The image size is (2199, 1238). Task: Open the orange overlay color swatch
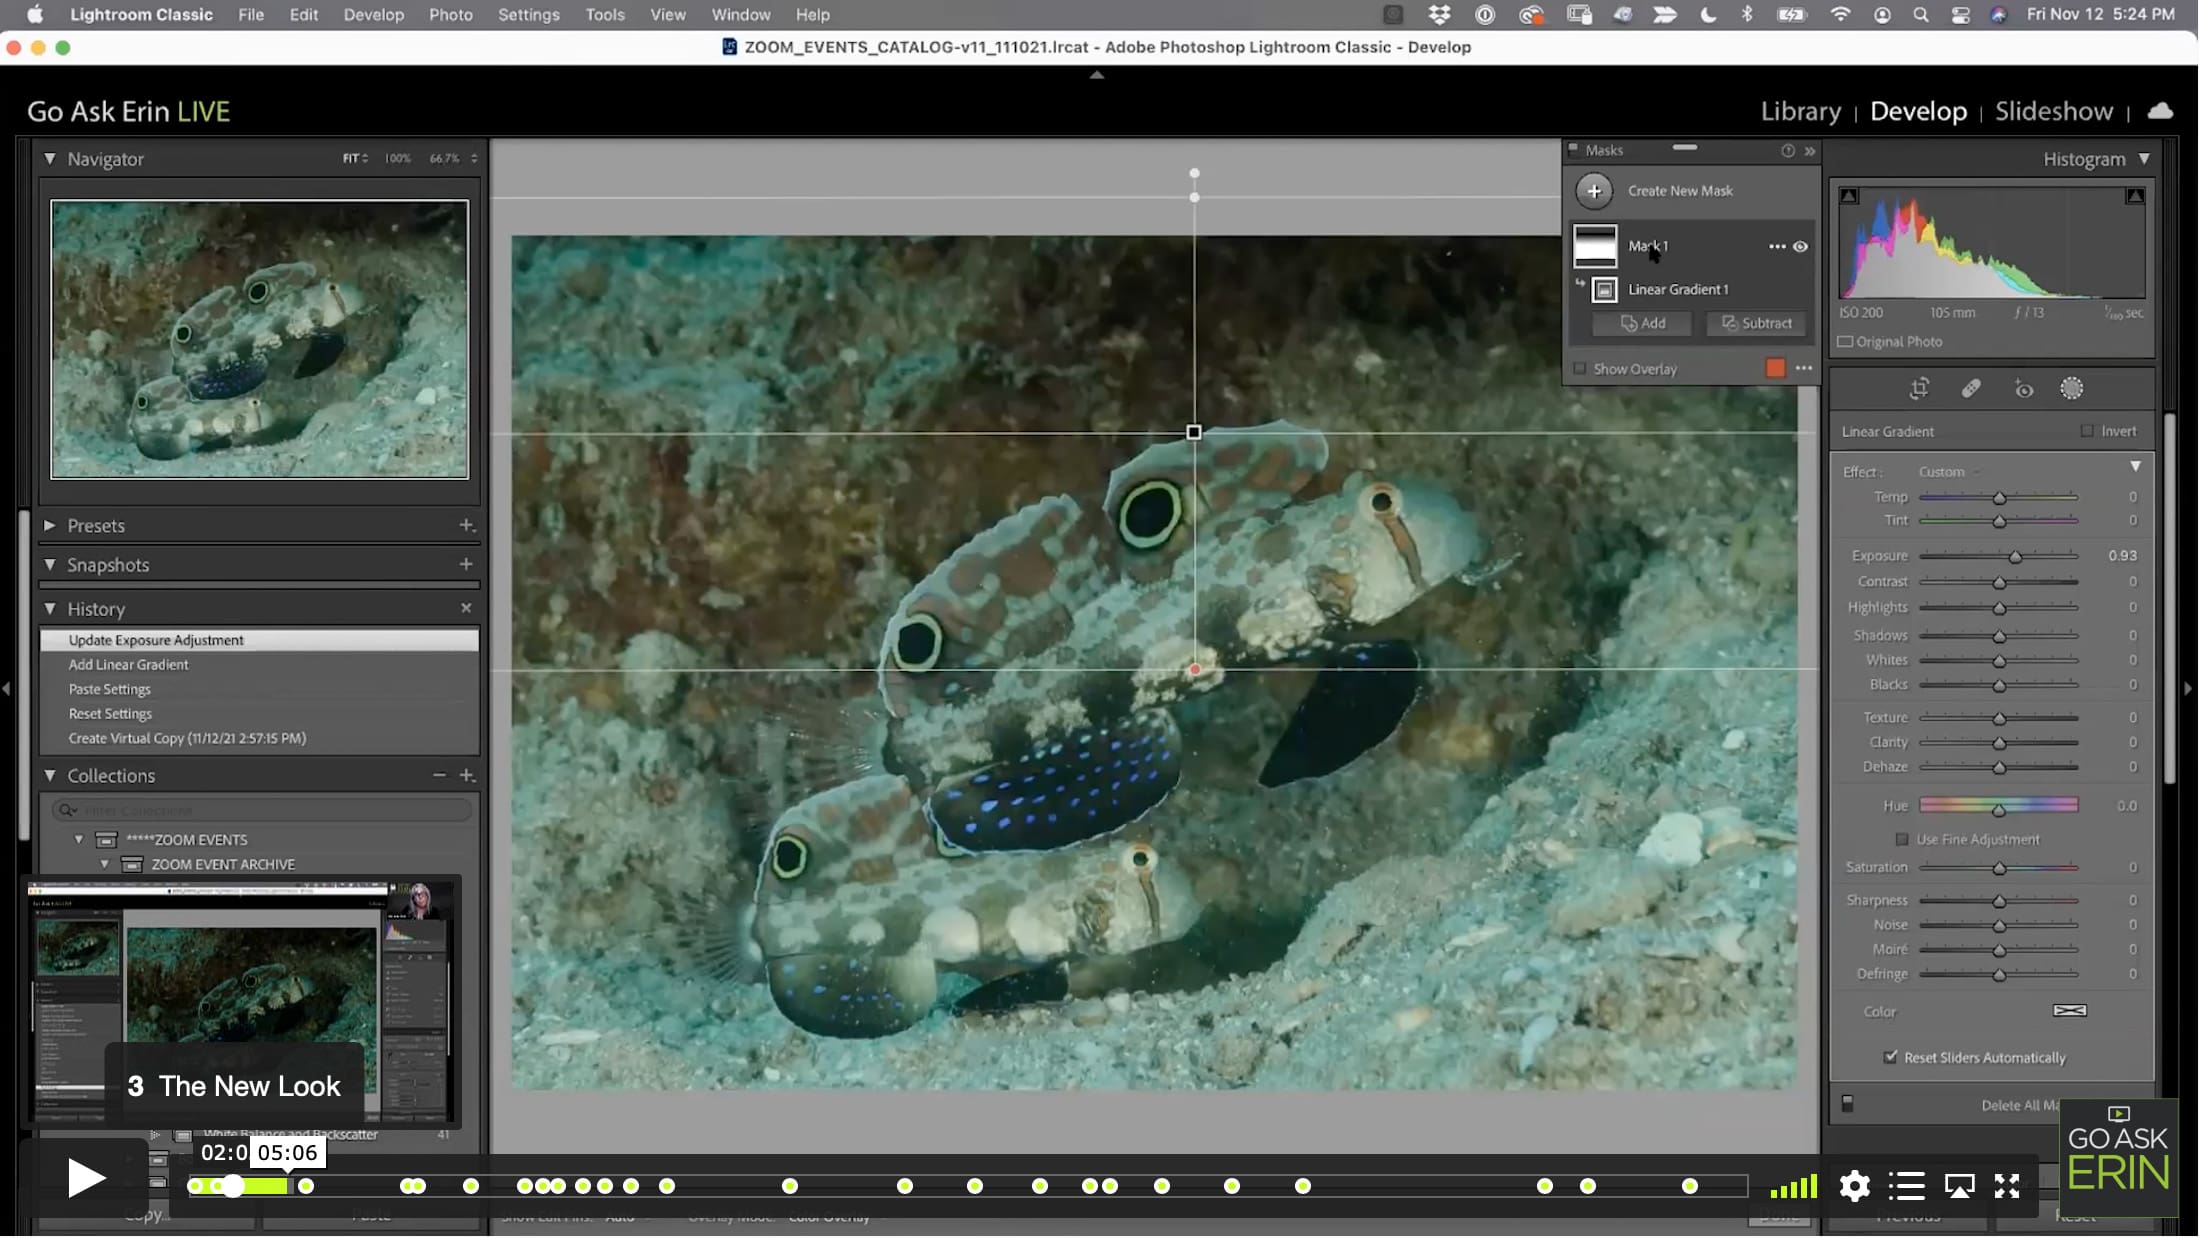pyautogui.click(x=1775, y=368)
